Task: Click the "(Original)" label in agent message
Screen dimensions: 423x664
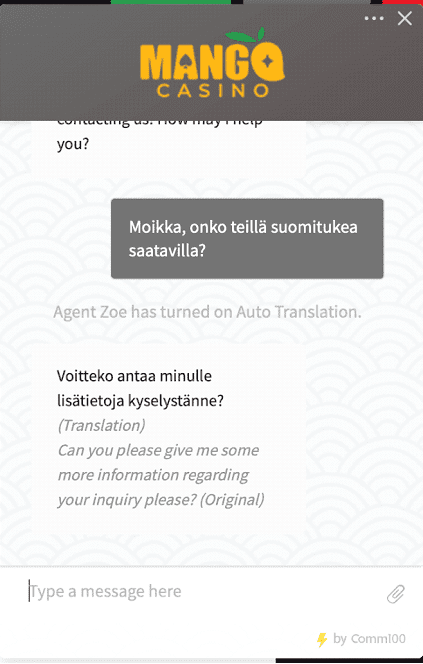Action: pyautogui.click(x=232, y=500)
